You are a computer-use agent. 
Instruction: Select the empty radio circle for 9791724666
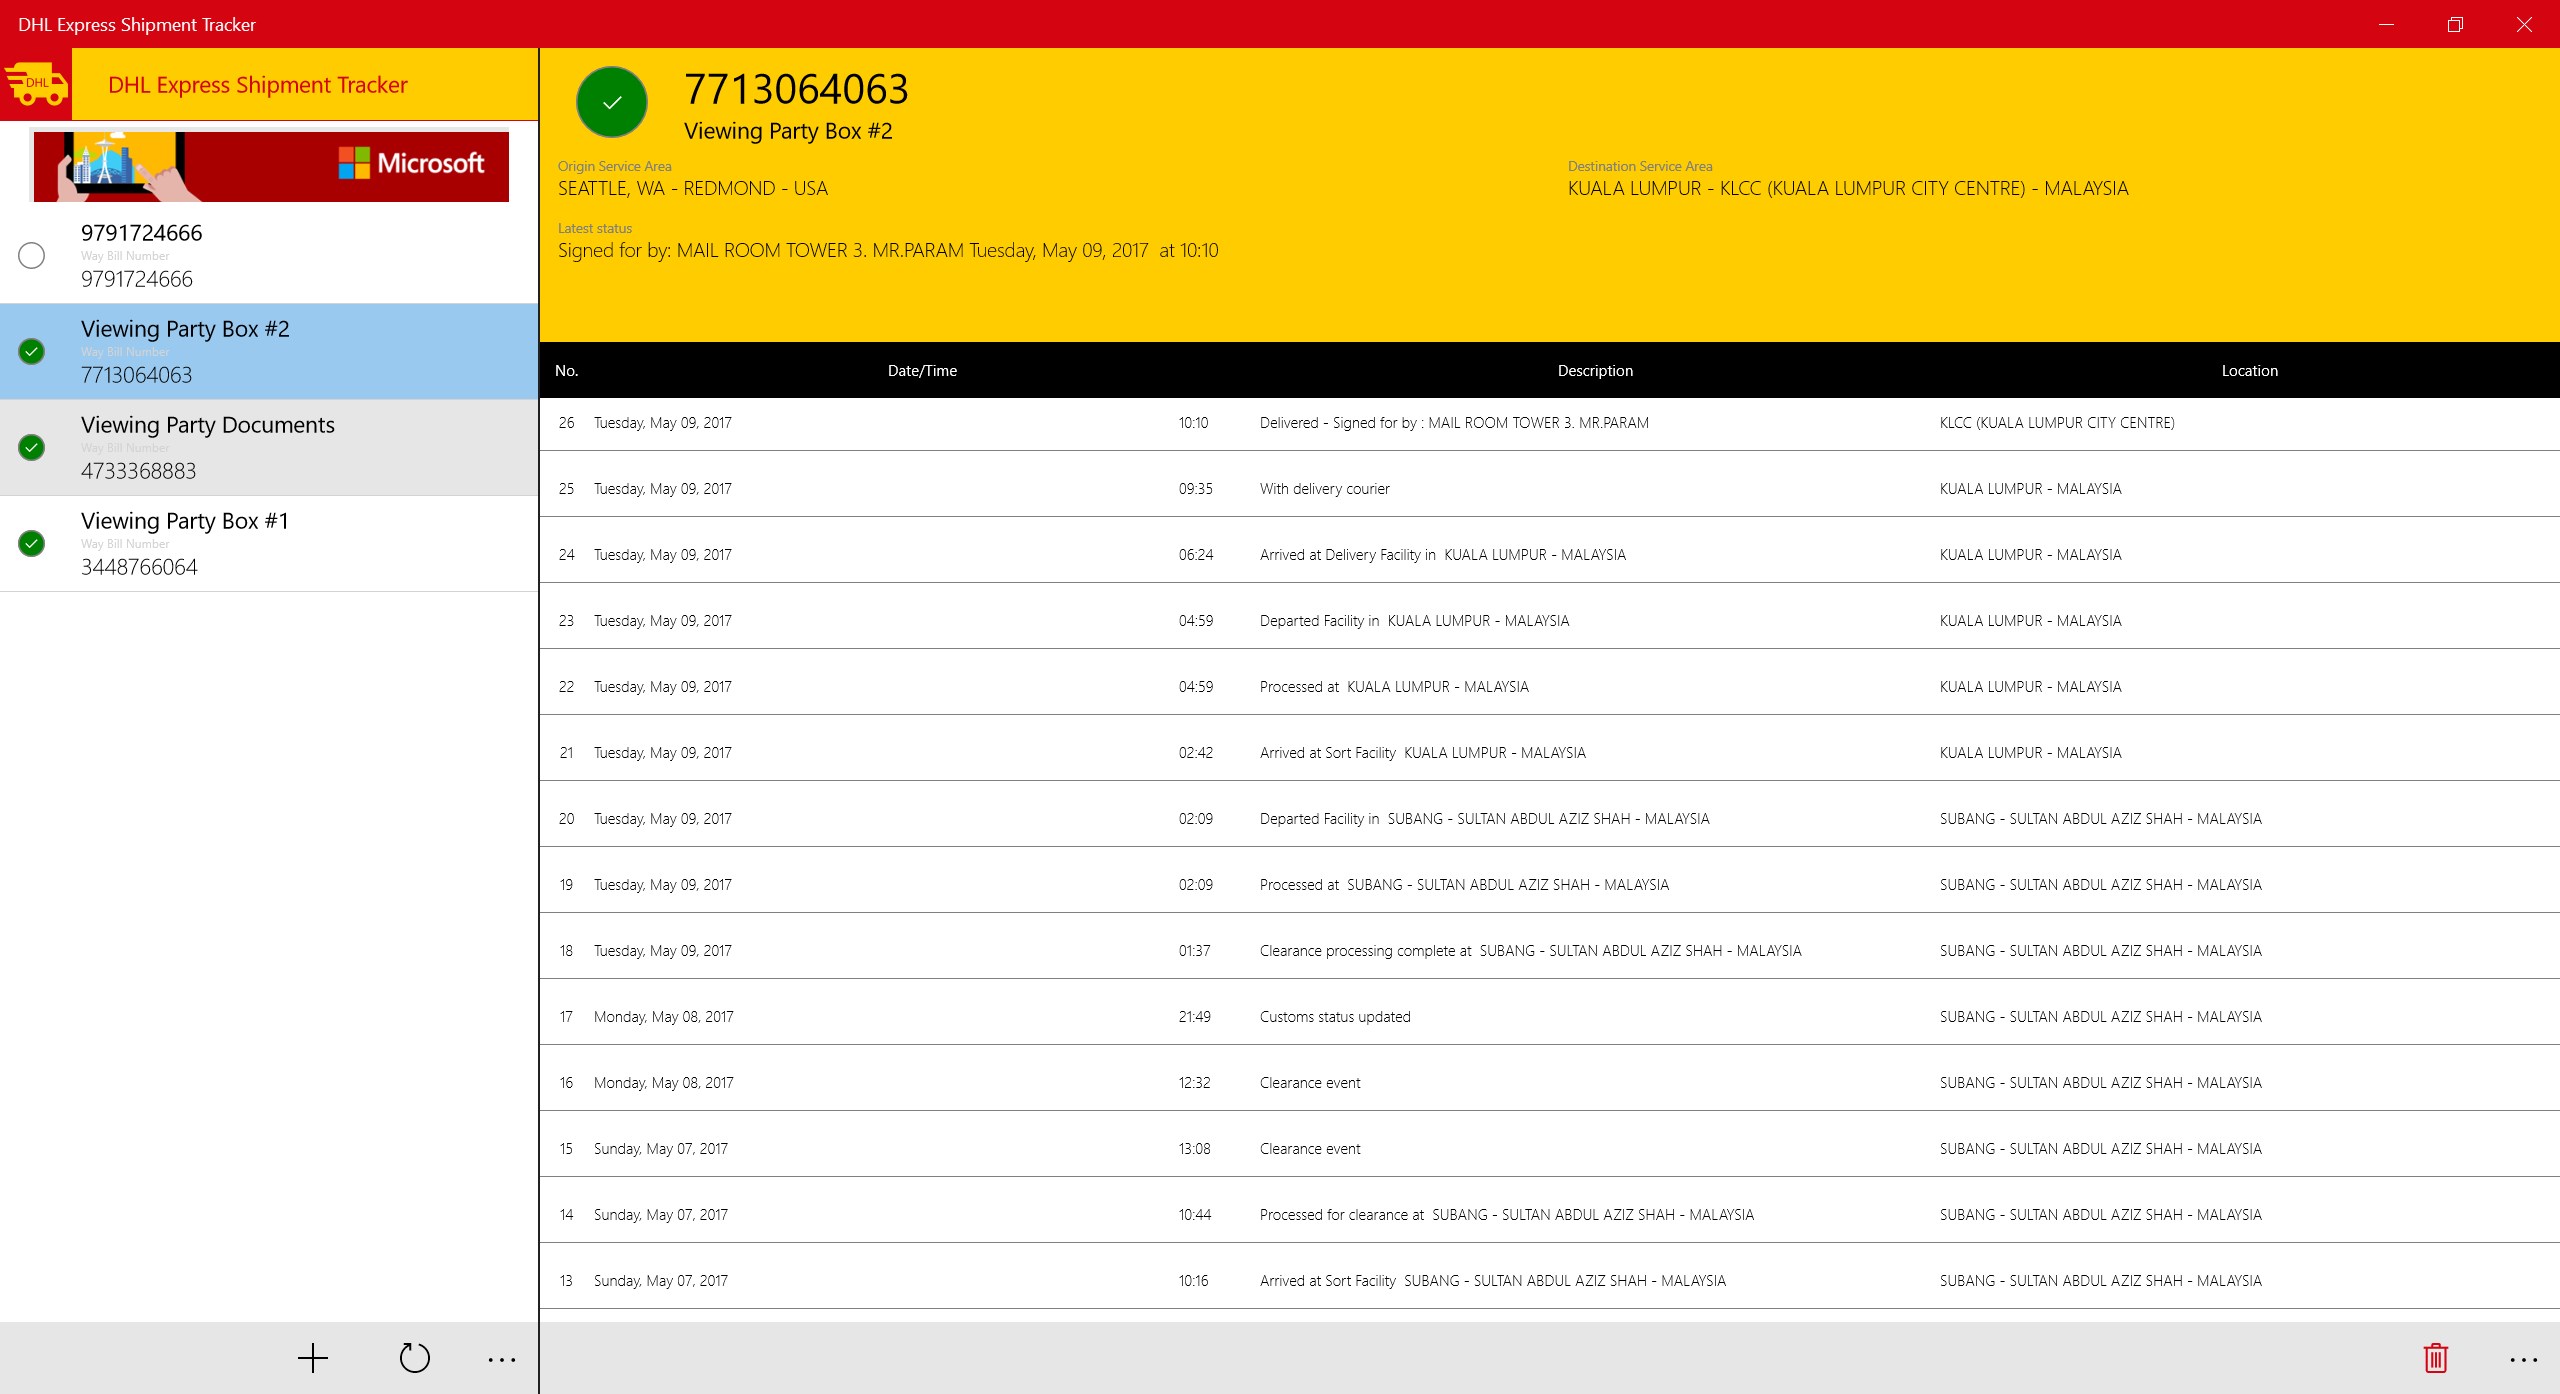tap(32, 255)
